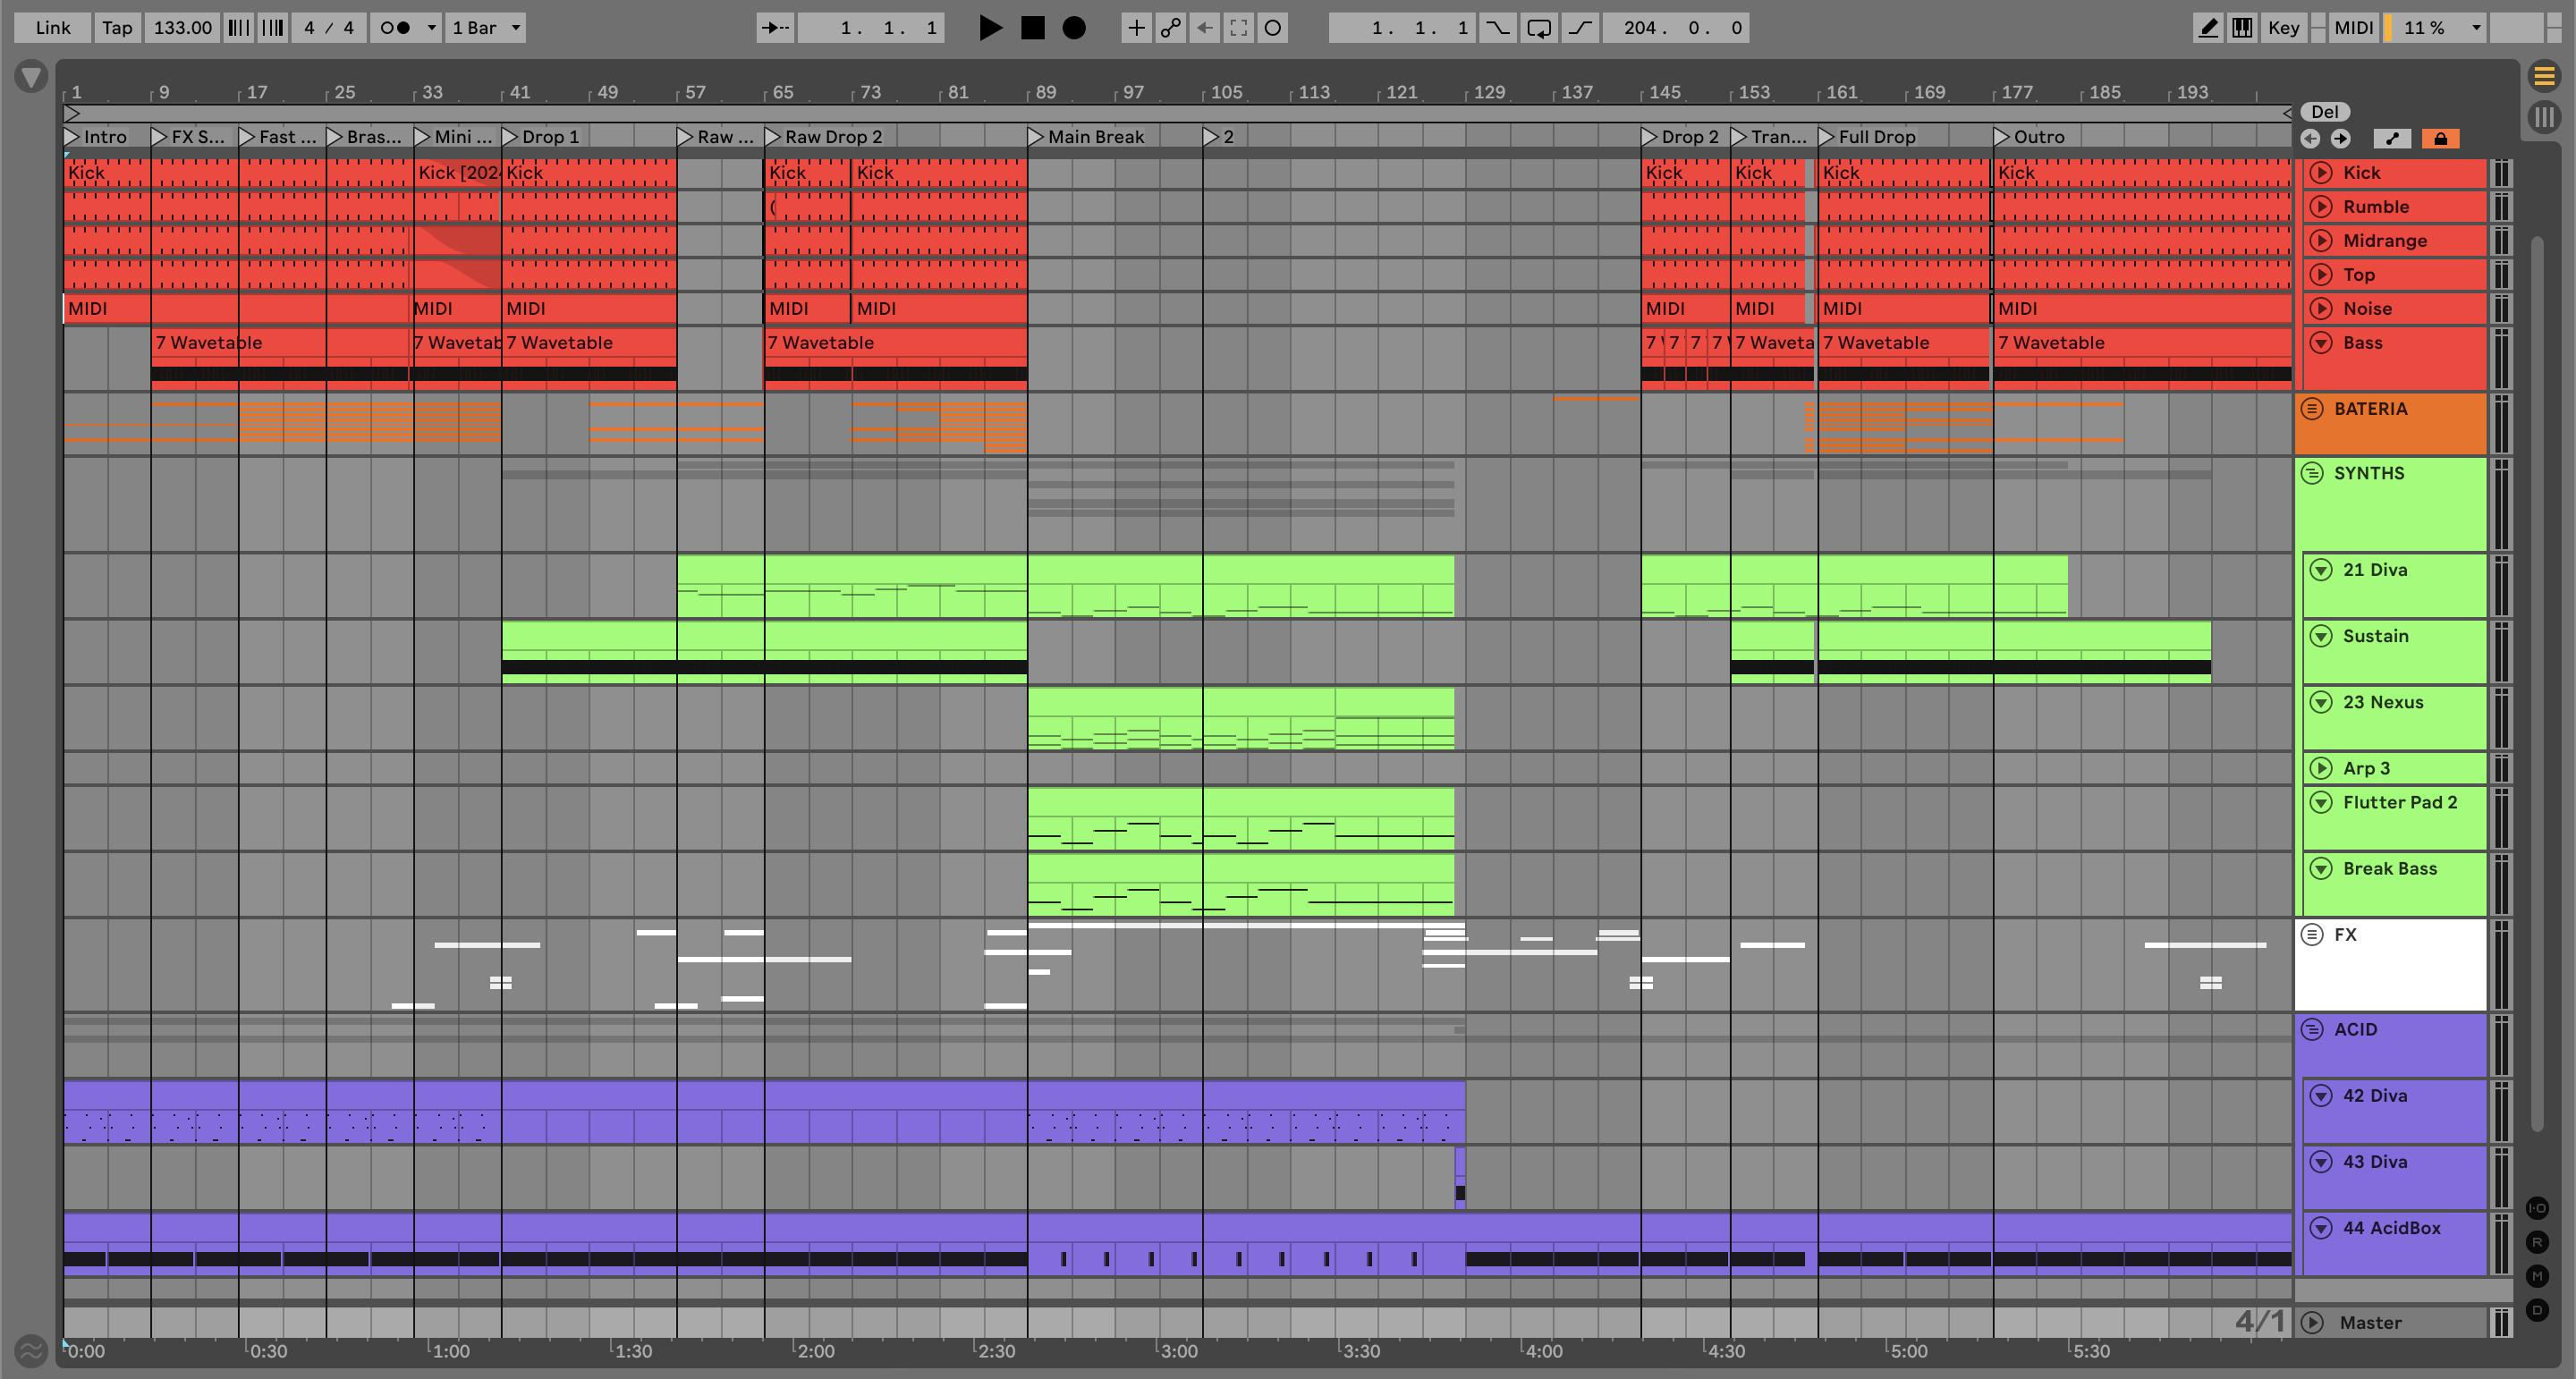Toggle Draw Mode pencil icon
Image resolution: width=2576 pixels, height=1379 pixels.
tap(2208, 28)
